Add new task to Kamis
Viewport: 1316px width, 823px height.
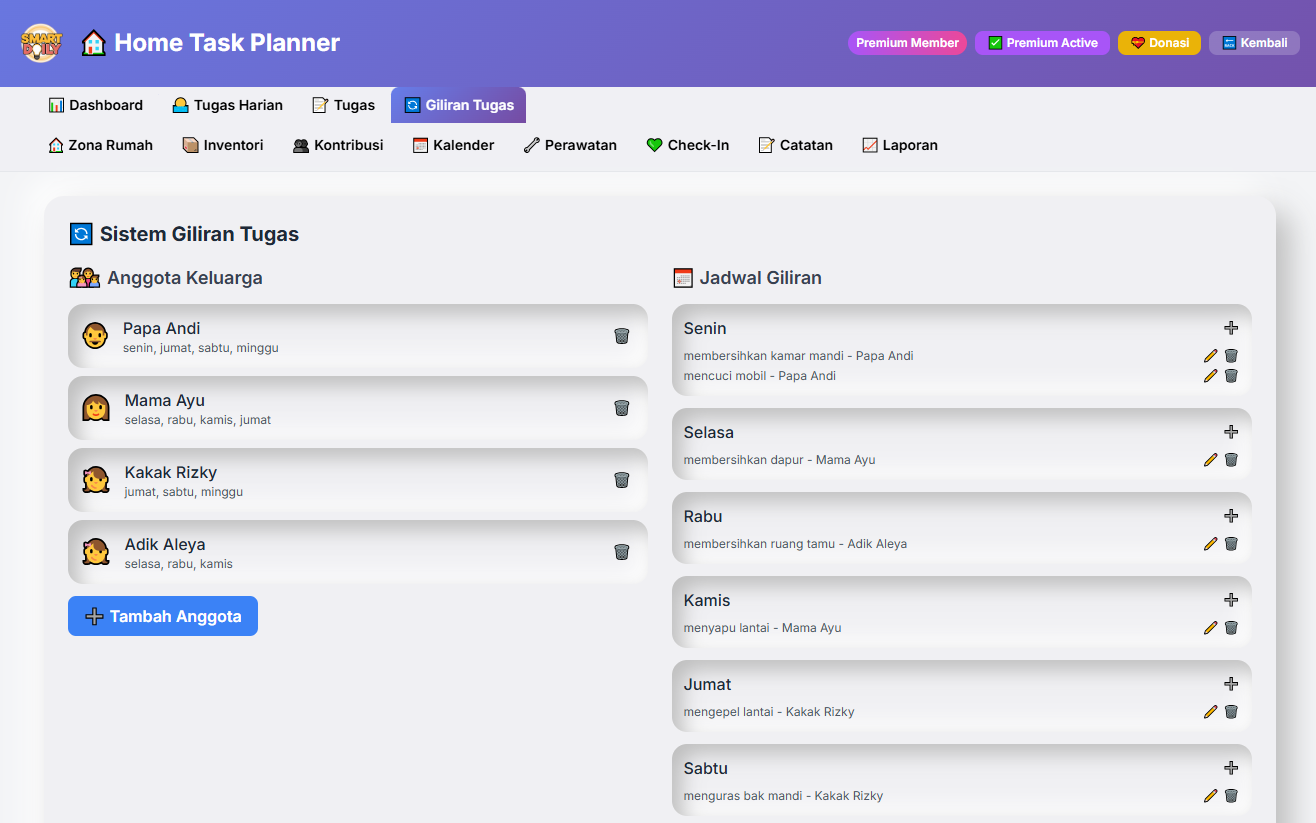pyautogui.click(x=1231, y=600)
